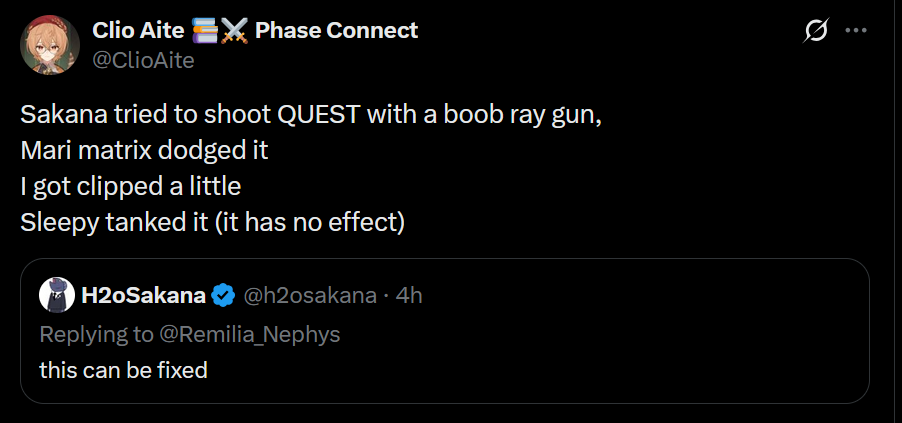Viewport: 902px width, 423px height.
Task: Click the line "I got clipped a little"
Action: point(131,186)
